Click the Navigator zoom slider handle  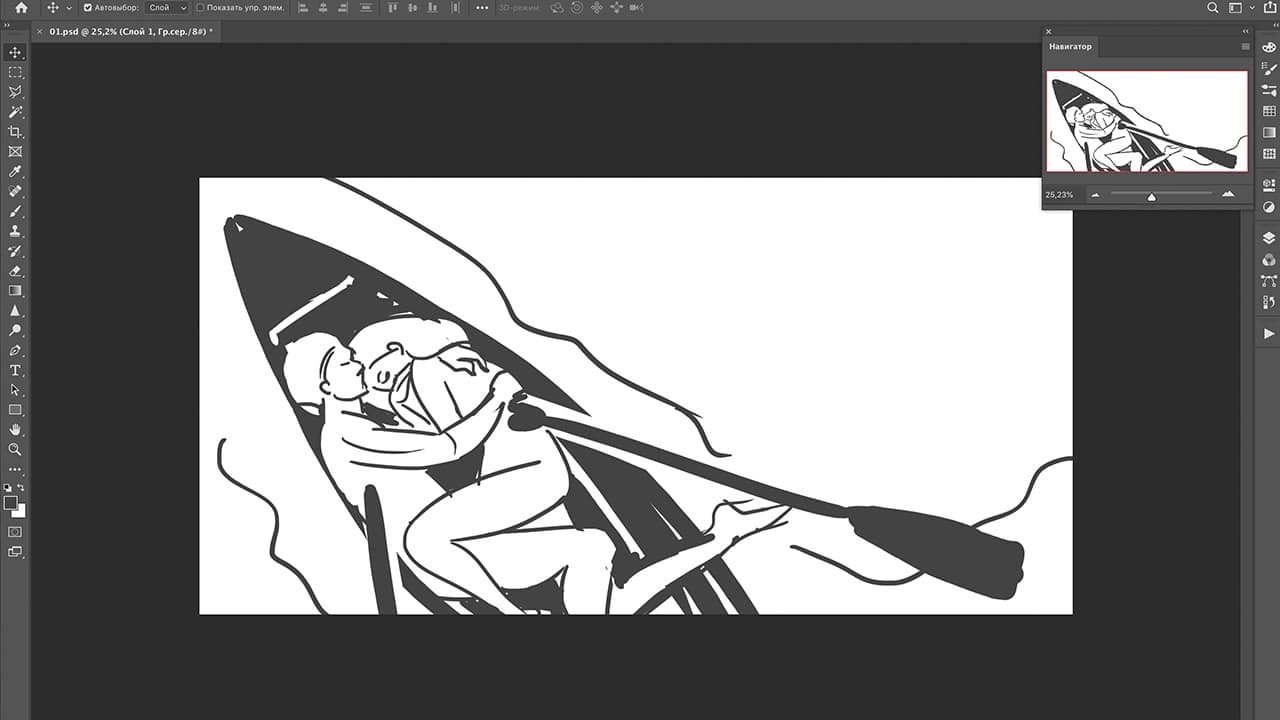[1151, 197]
